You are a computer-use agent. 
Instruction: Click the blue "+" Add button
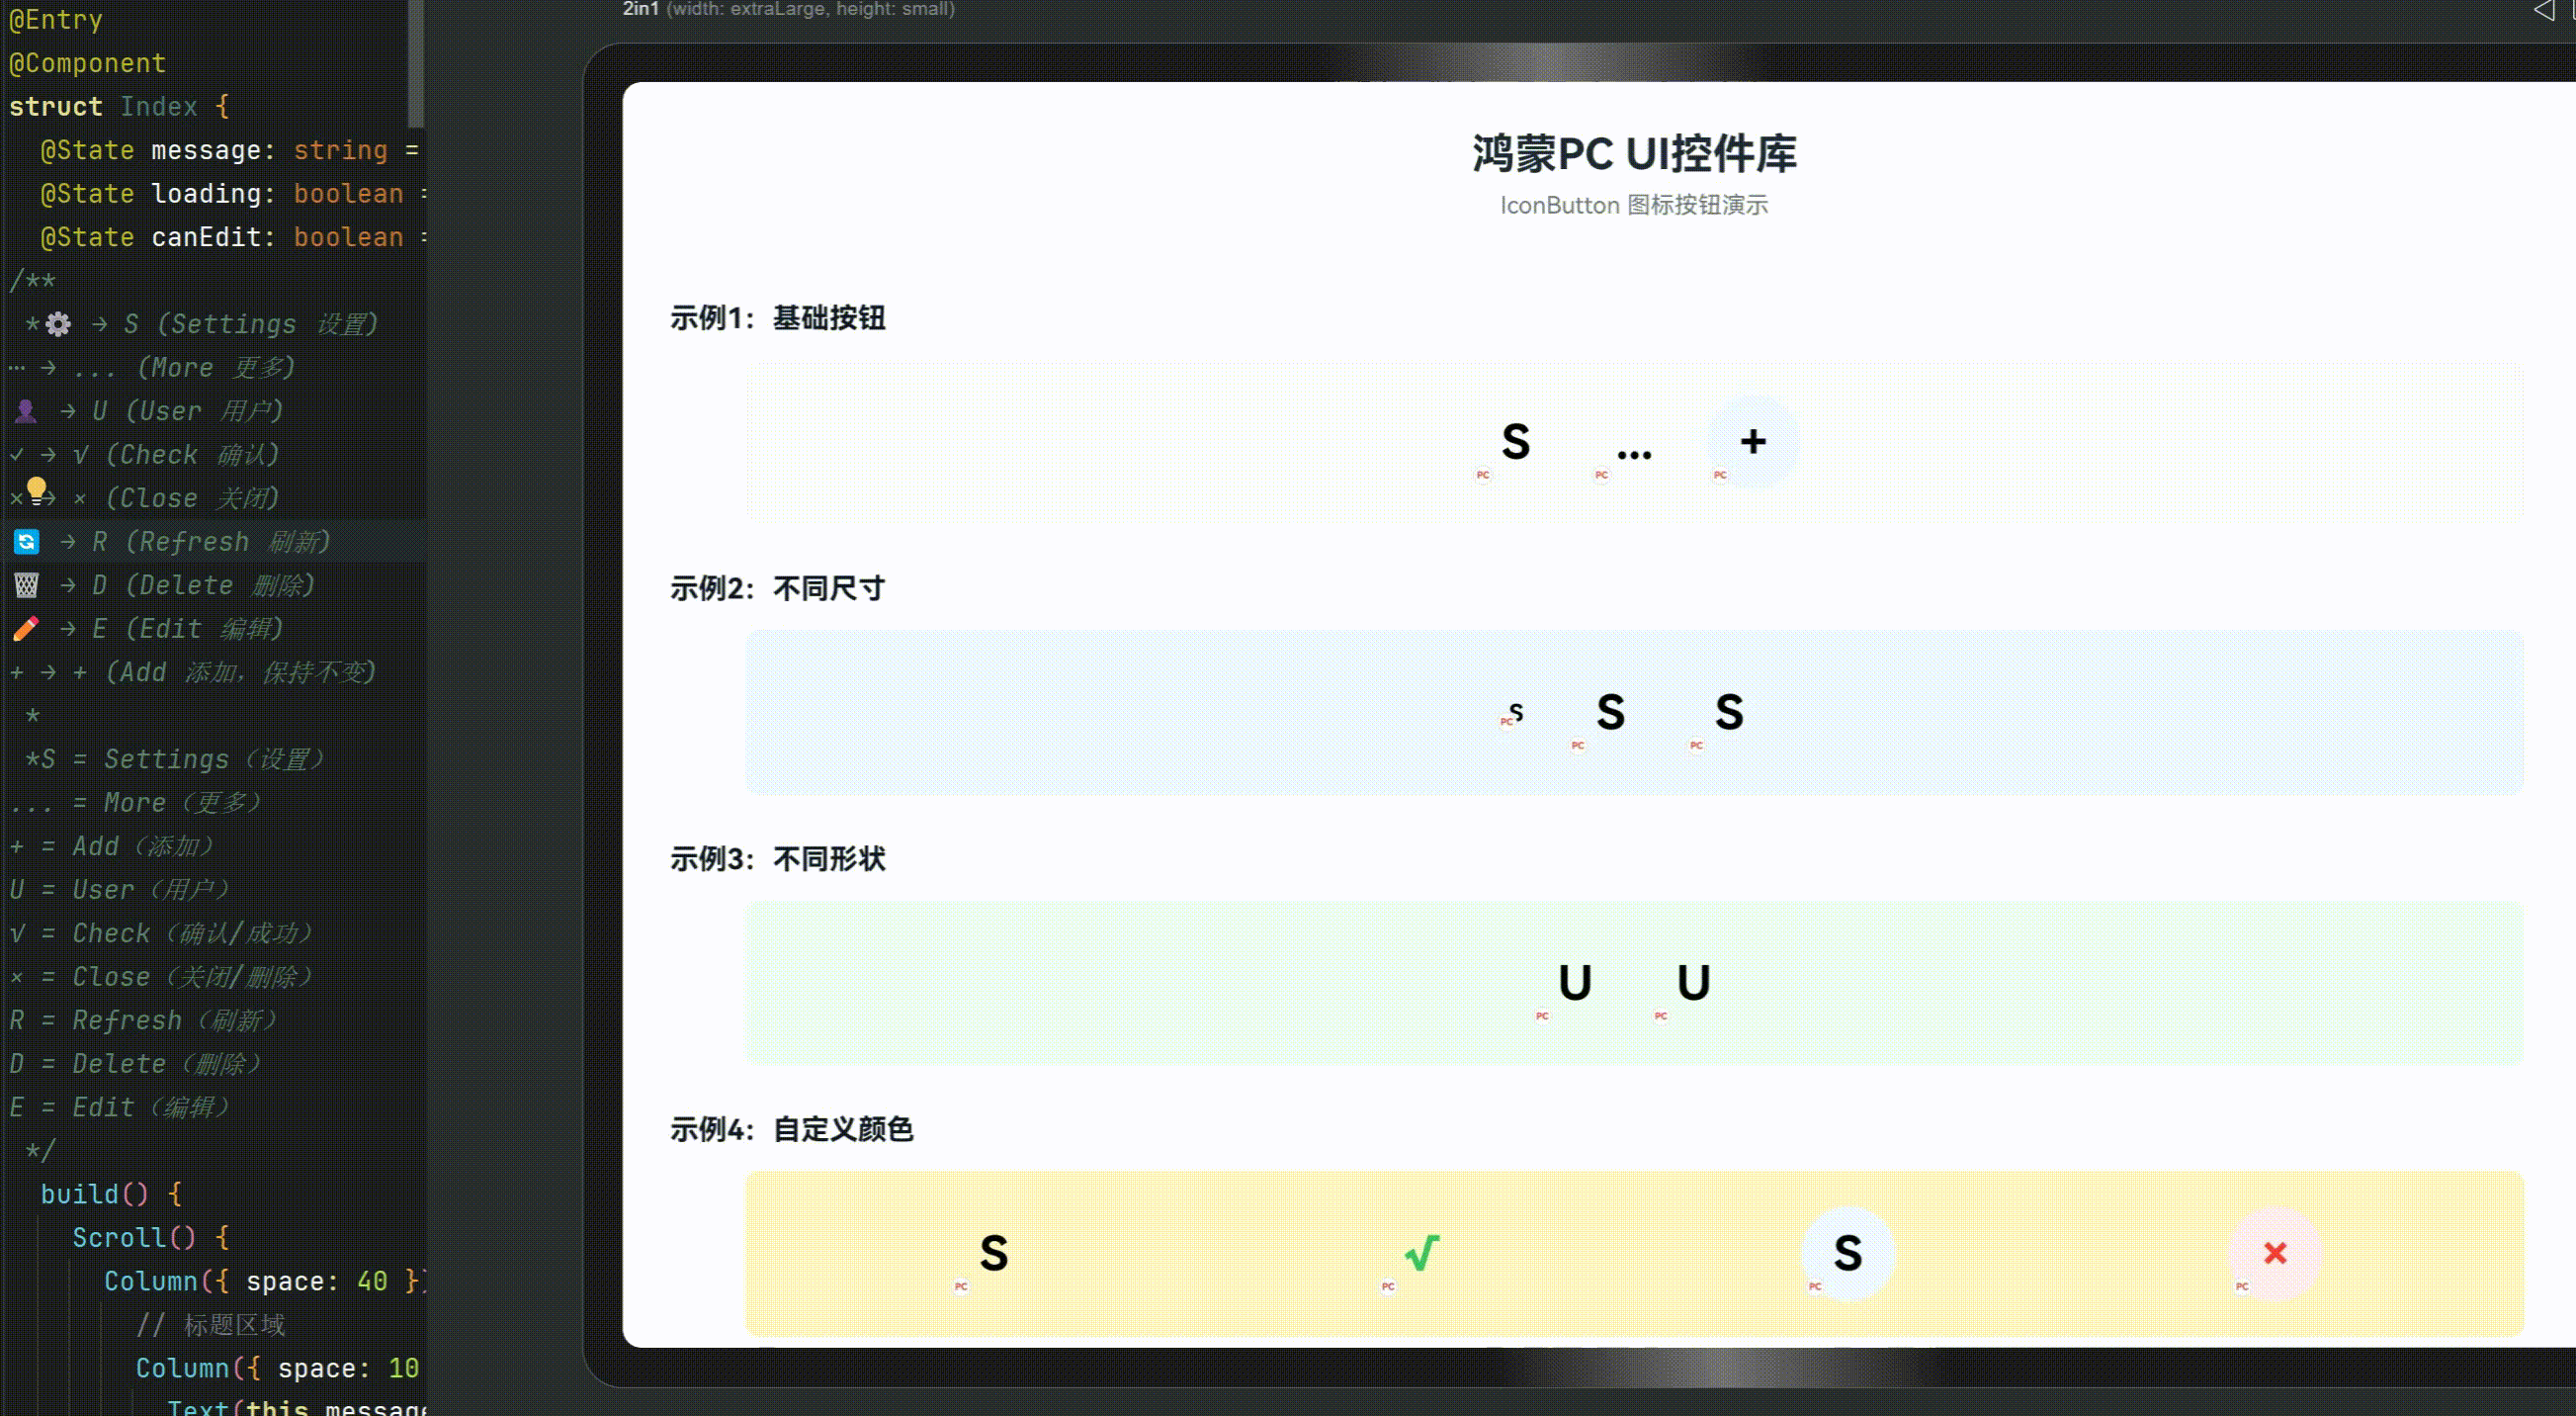tap(1751, 441)
